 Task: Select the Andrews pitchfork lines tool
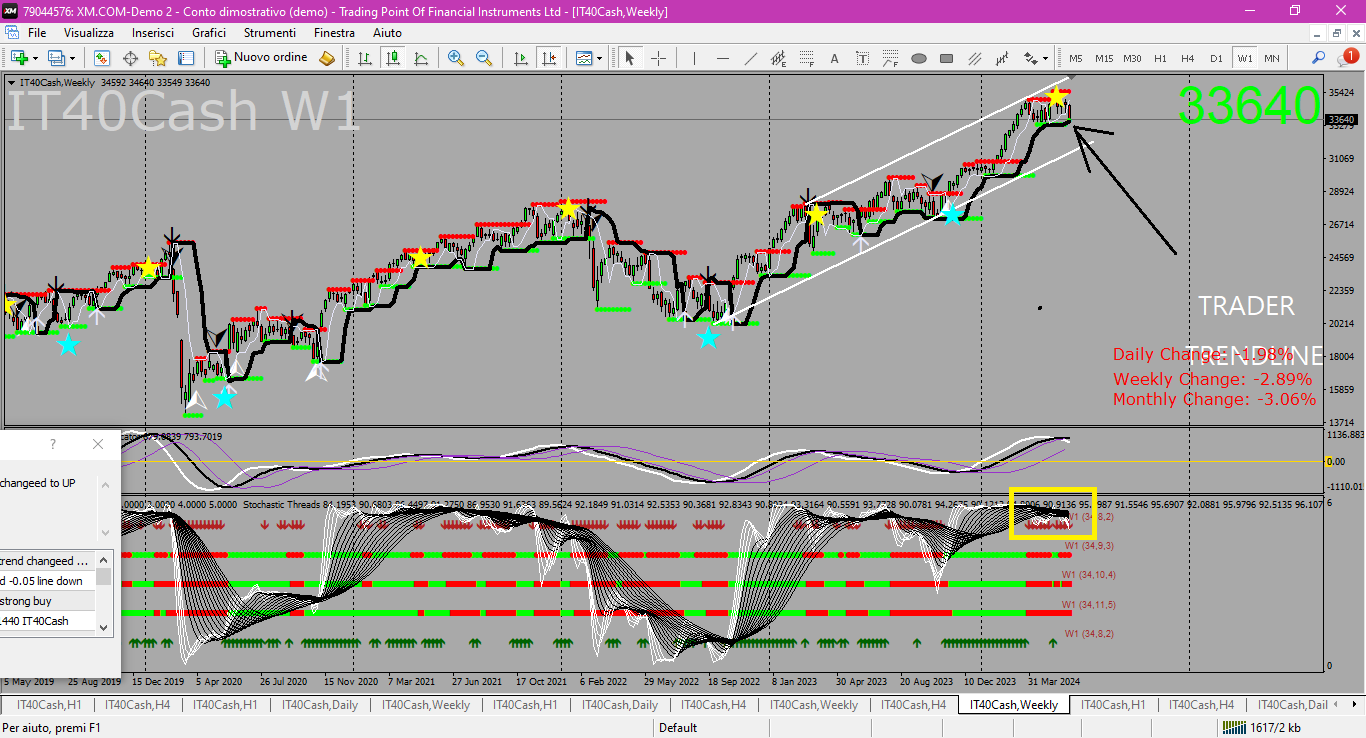pyautogui.click(x=975, y=58)
